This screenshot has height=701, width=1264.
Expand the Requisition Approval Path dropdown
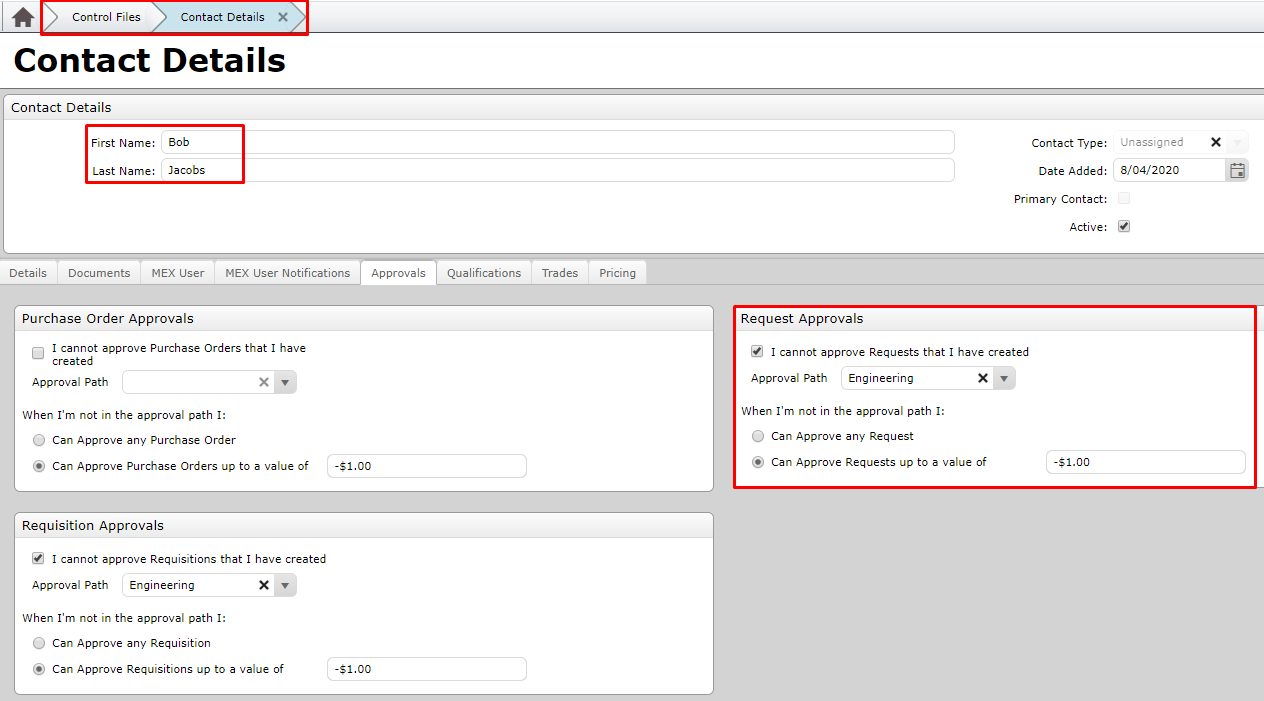(x=285, y=585)
